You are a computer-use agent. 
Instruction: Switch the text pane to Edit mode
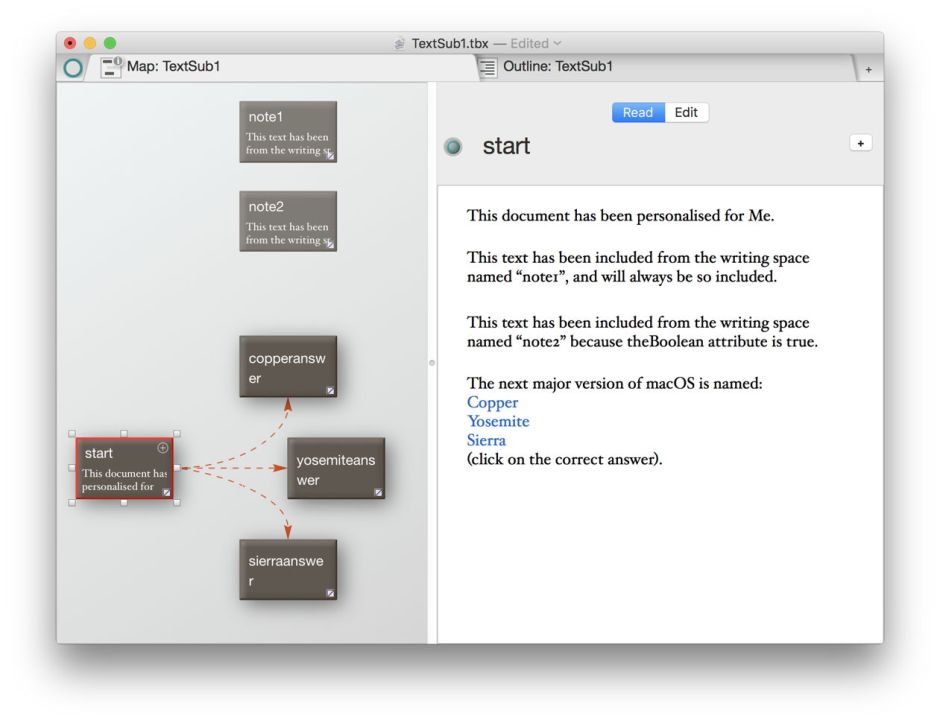686,112
